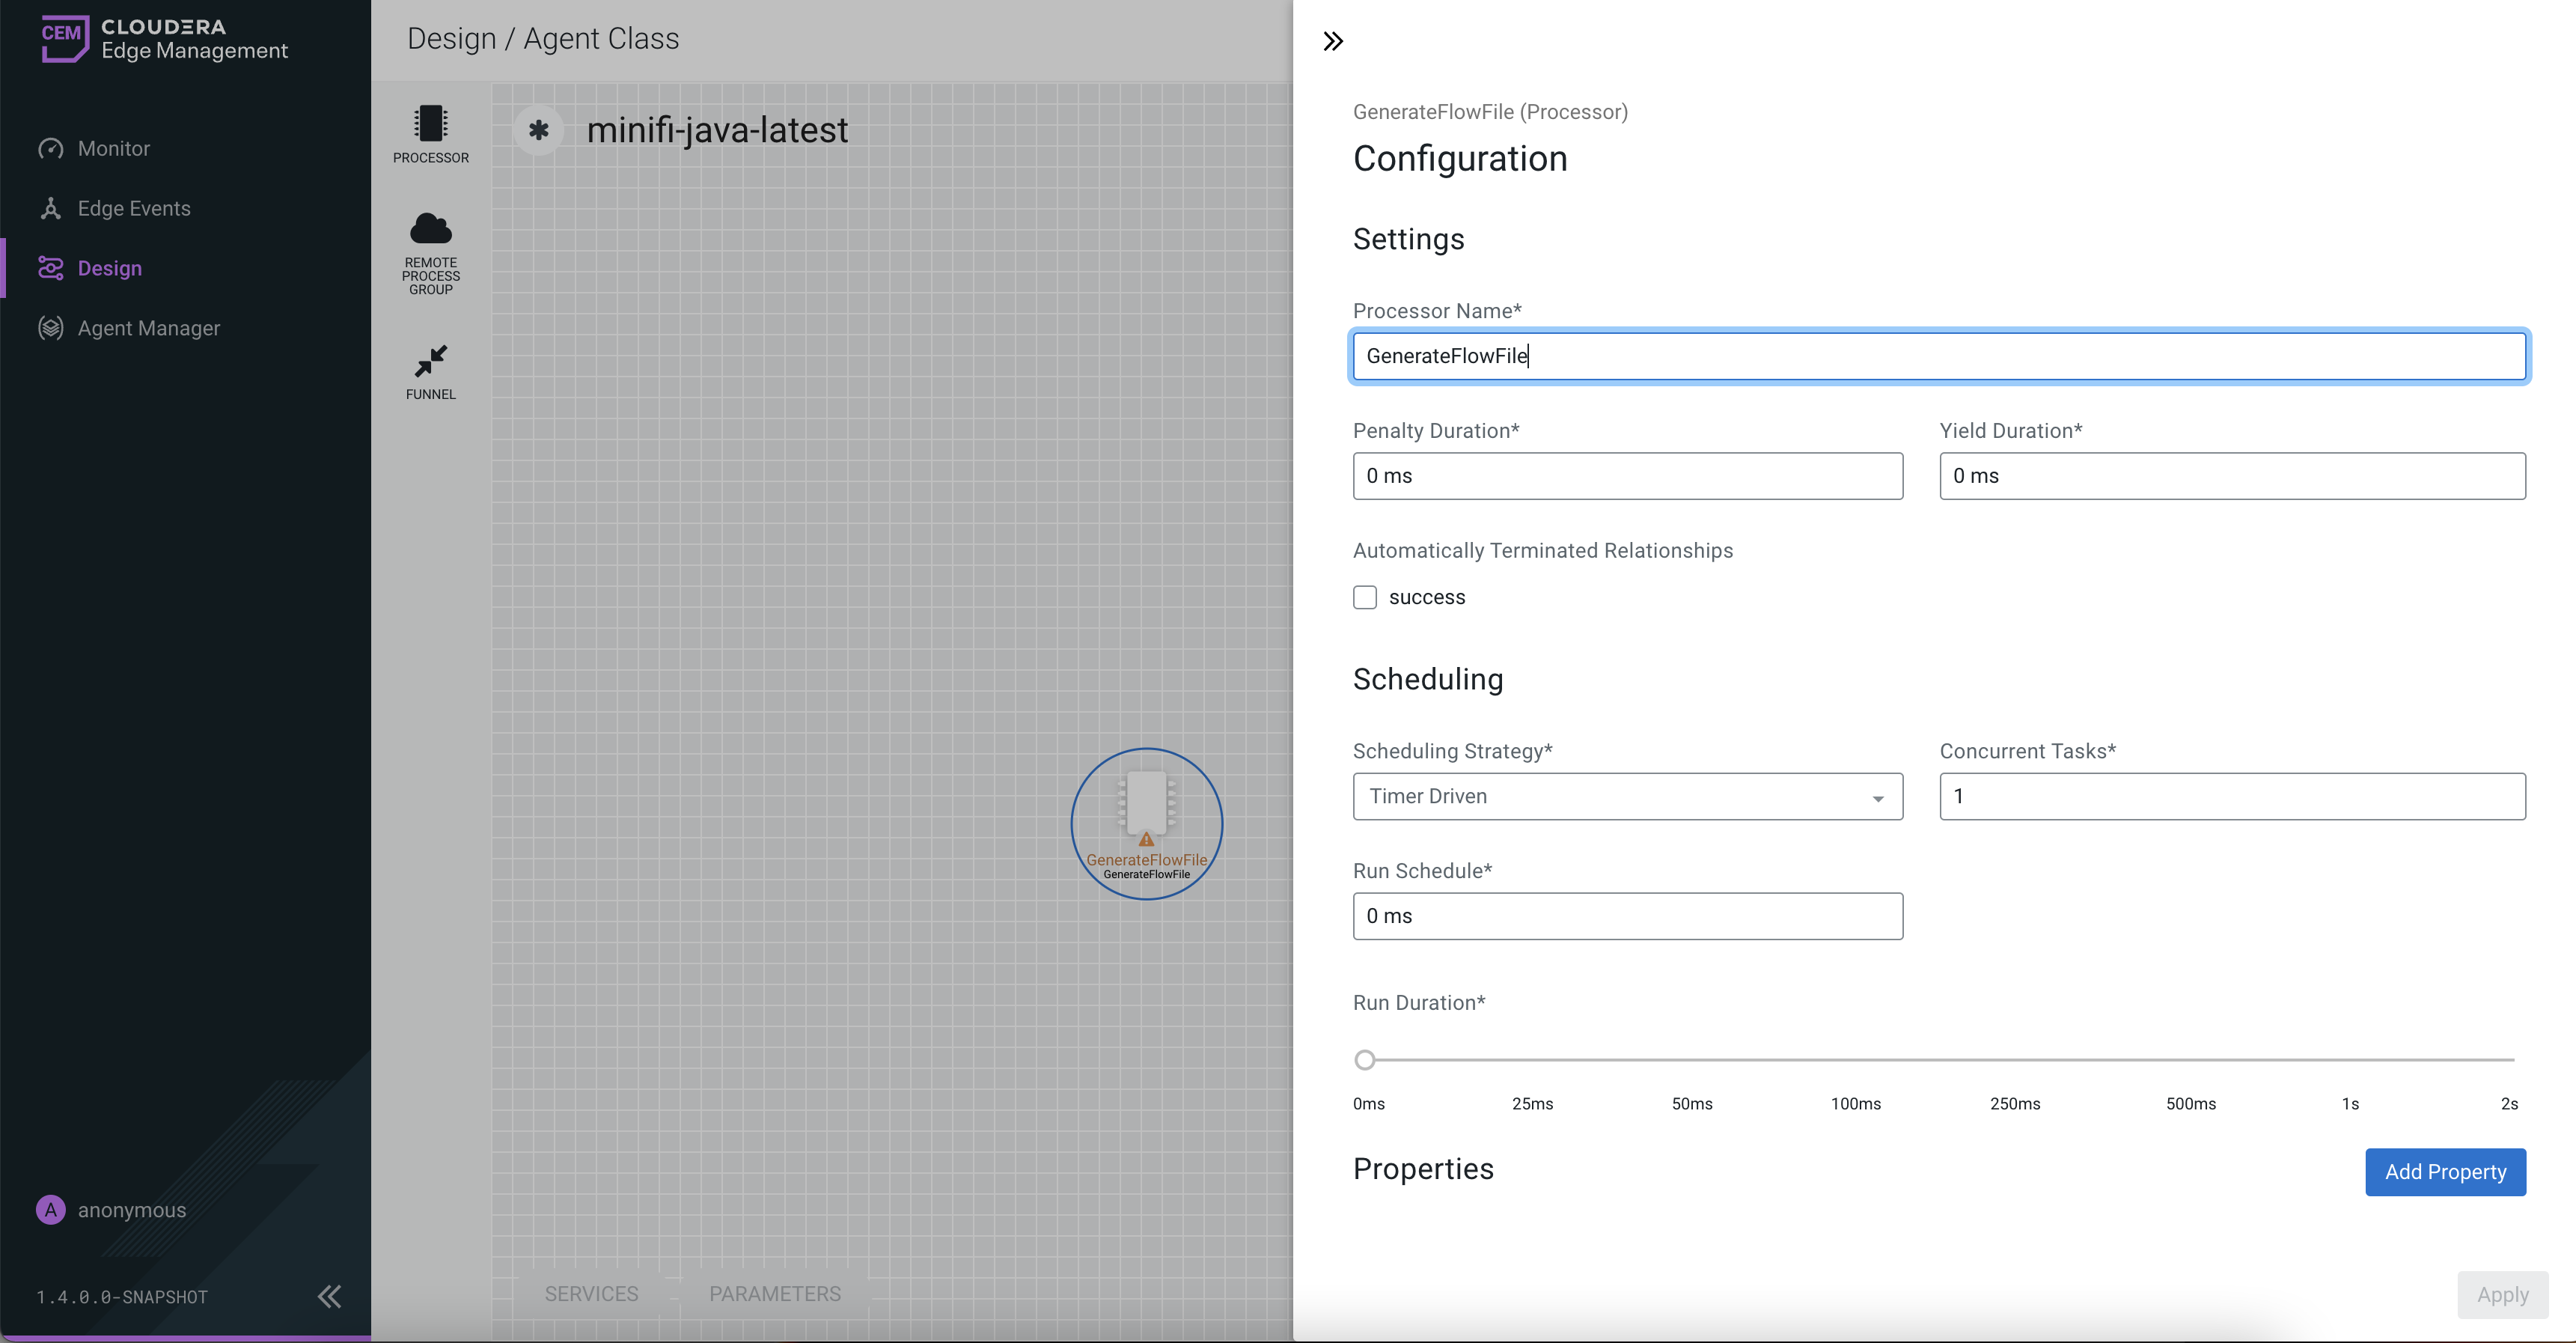
Task: Open the Parameters tab
Action: pos(774,1293)
